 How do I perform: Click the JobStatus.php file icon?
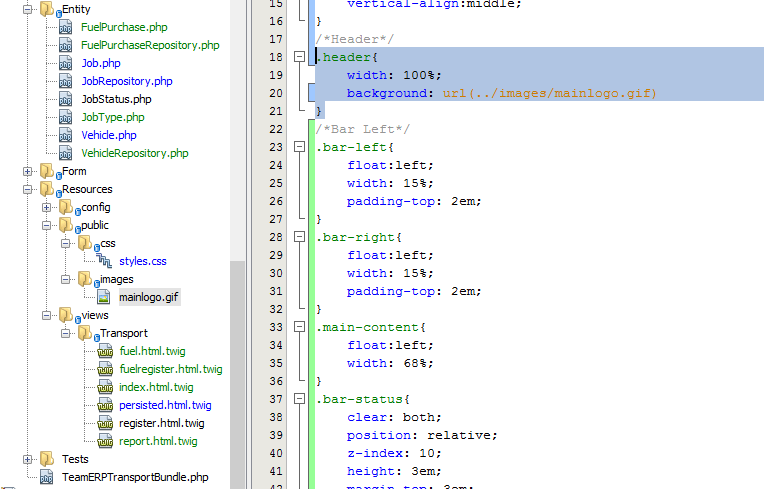tap(66, 99)
